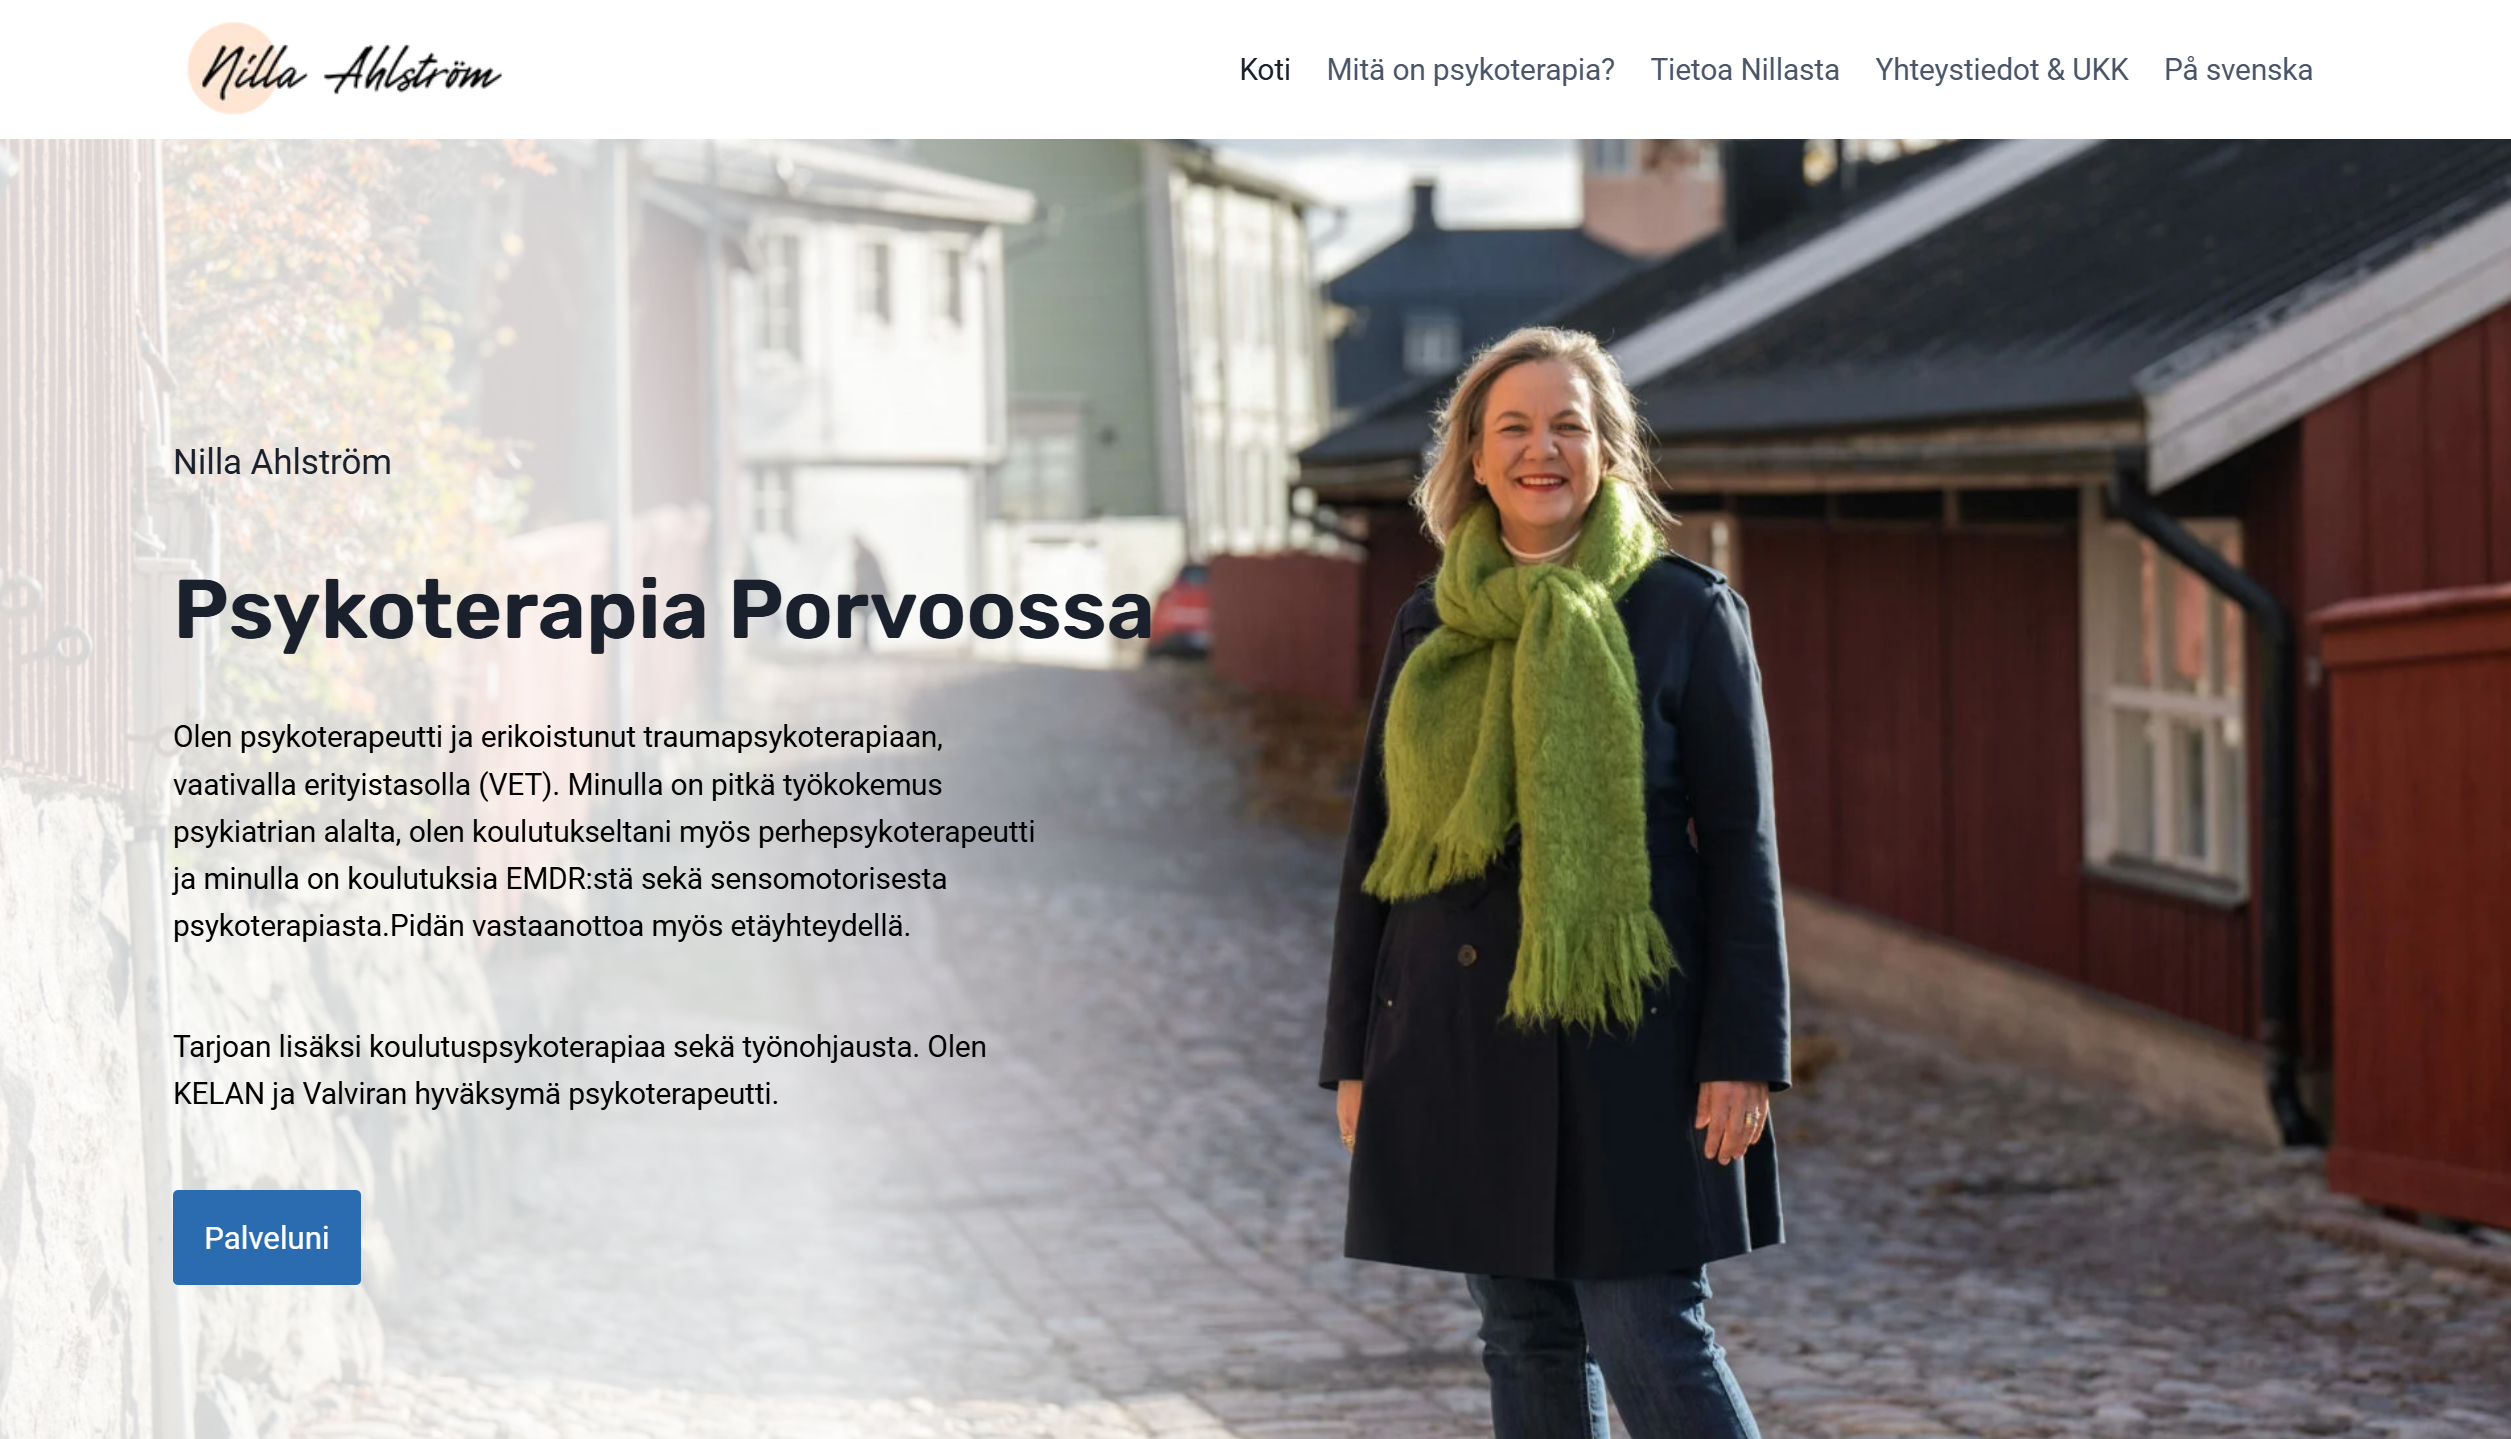This screenshot has width=2511, height=1439.
Task: Click the Nilla Ahlström signature logo
Action: (x=344, y=69)
